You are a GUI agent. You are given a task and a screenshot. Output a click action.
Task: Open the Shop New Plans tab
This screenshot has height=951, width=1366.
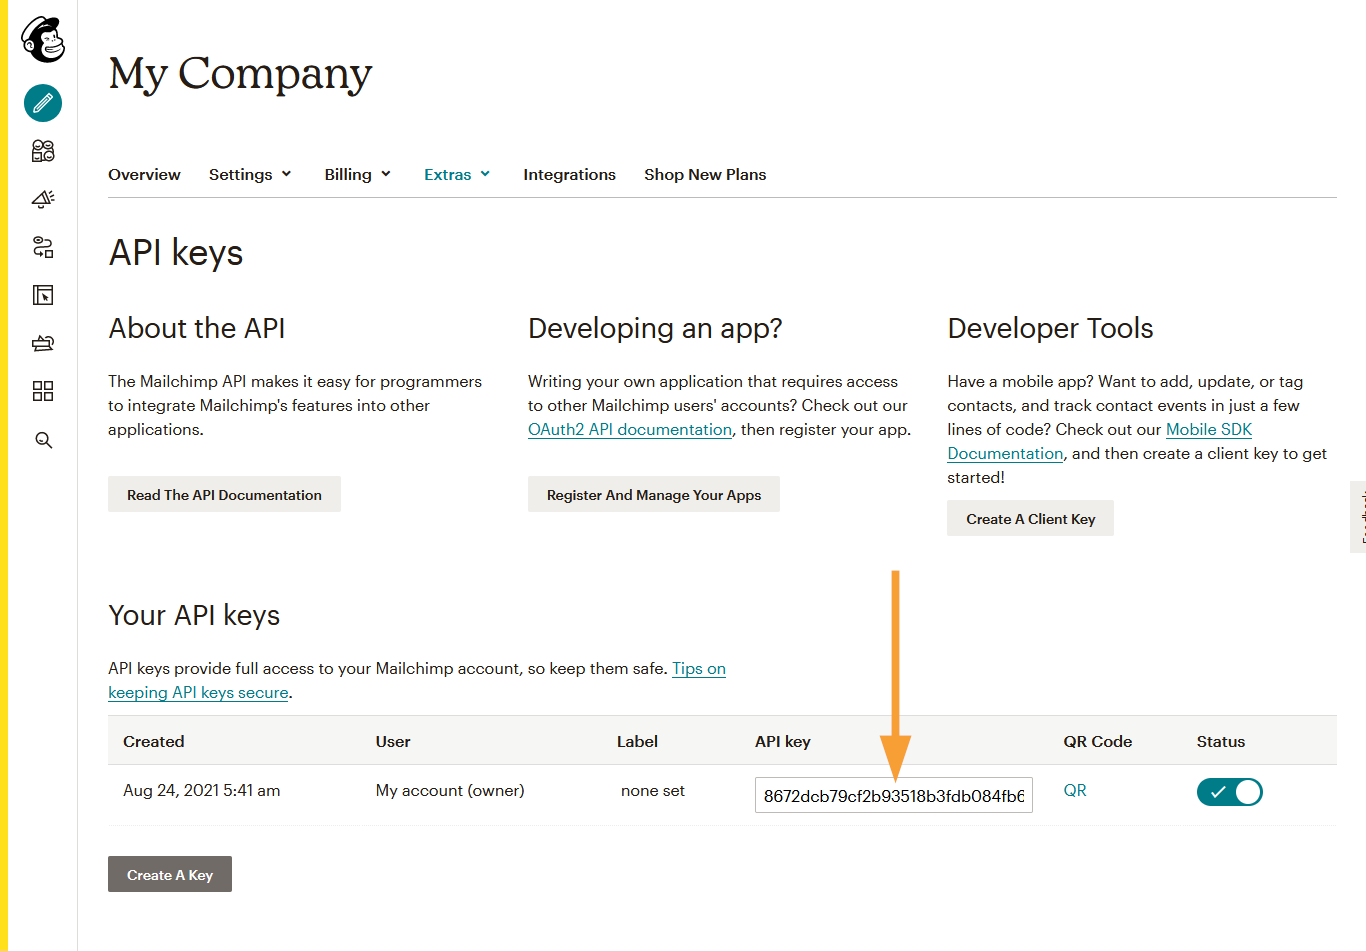coord(705,174)
